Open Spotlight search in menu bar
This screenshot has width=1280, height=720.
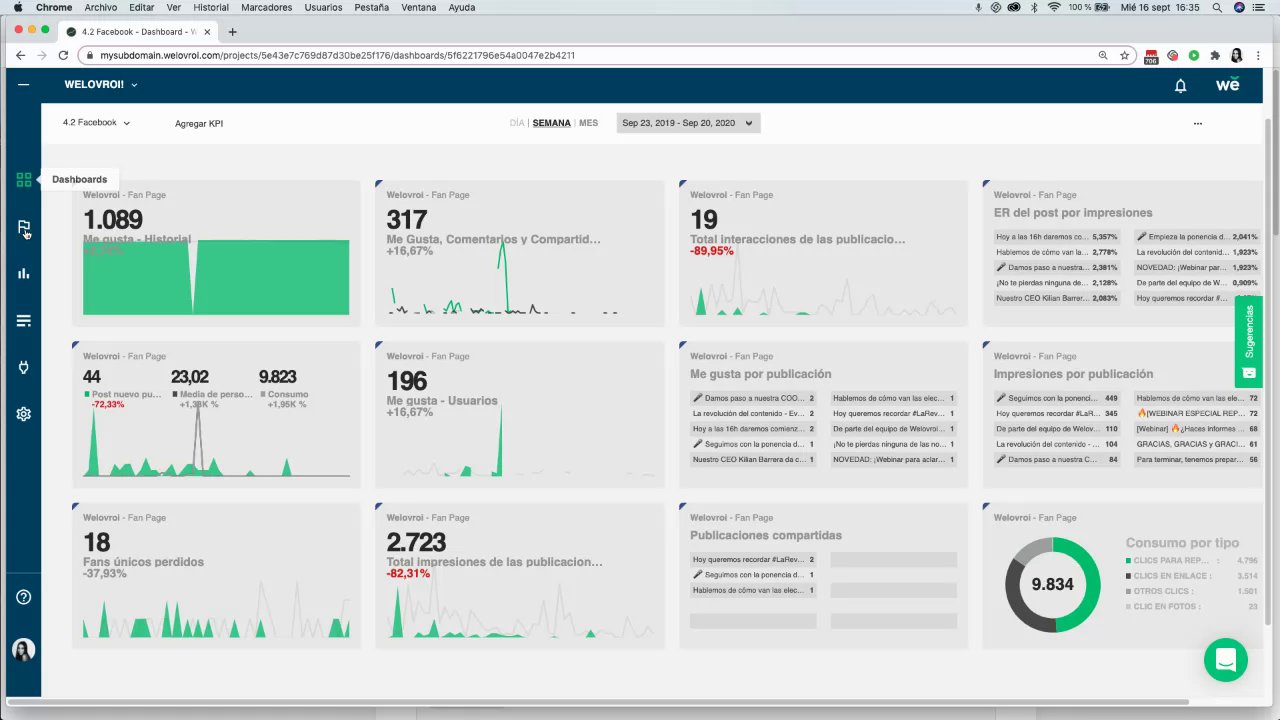pyautogui.click(x=1217, y=7)
